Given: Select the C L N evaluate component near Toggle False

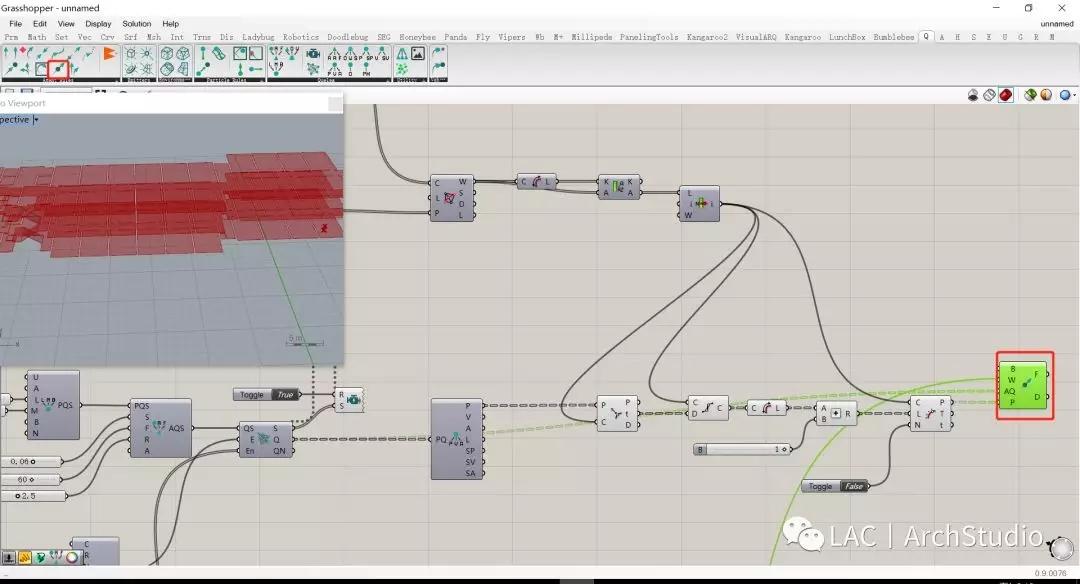Looking at the screenshot, I should pyautogui.click(x=931, y=414).
